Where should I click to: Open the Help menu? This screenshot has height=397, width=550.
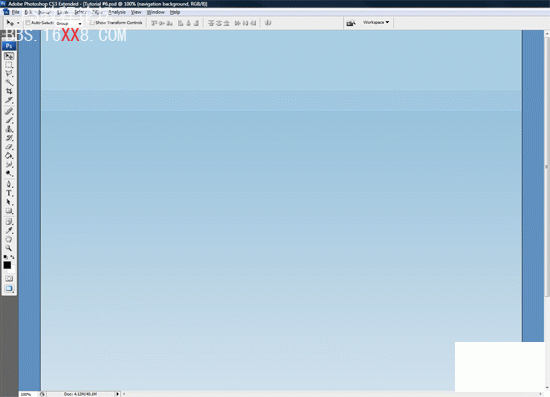(x=175, y=12)
